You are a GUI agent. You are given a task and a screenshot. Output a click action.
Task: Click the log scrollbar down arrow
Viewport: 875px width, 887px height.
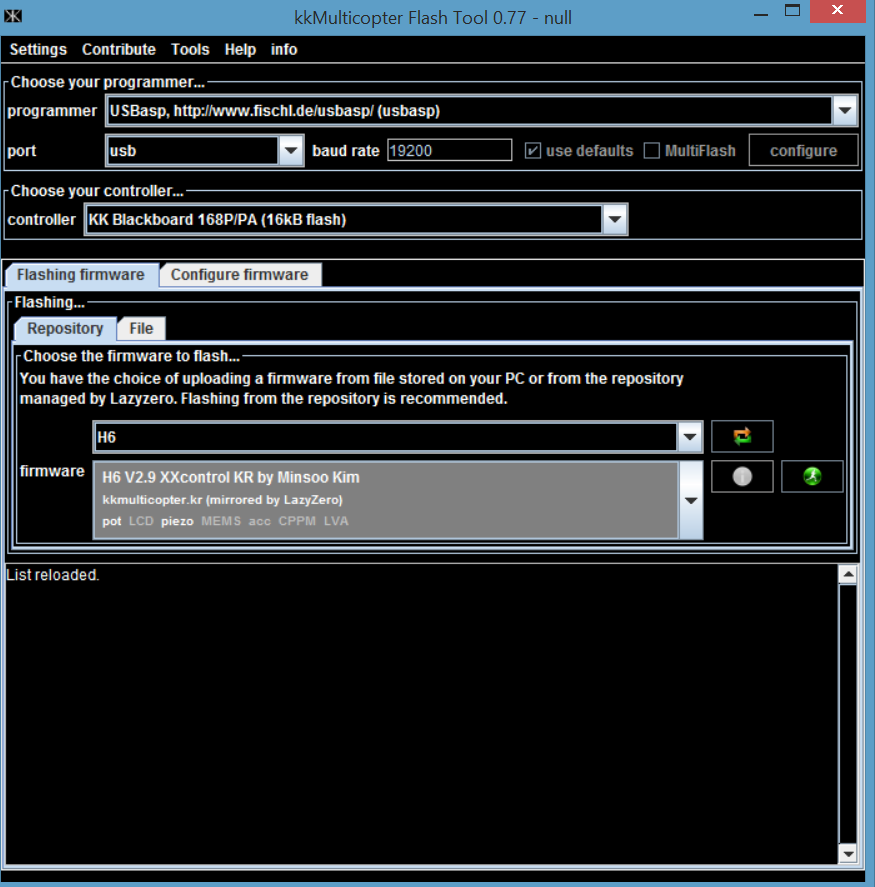848,853
